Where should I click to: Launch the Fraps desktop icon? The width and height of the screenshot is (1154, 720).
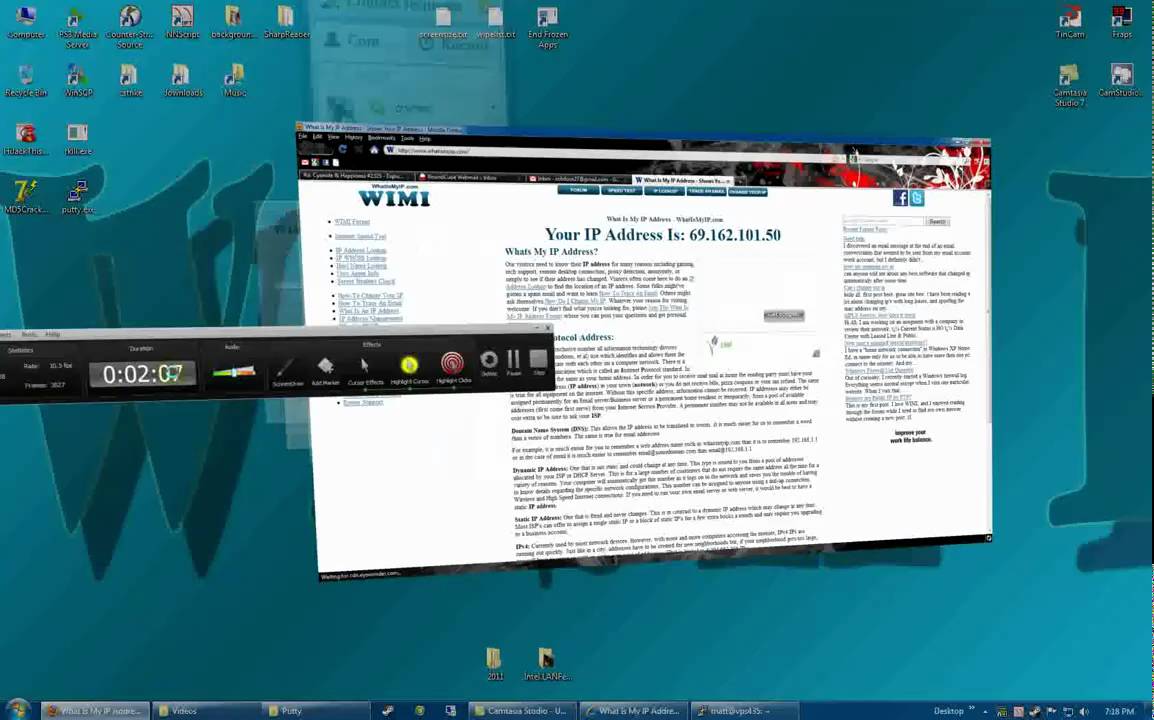pos(1122,21)
